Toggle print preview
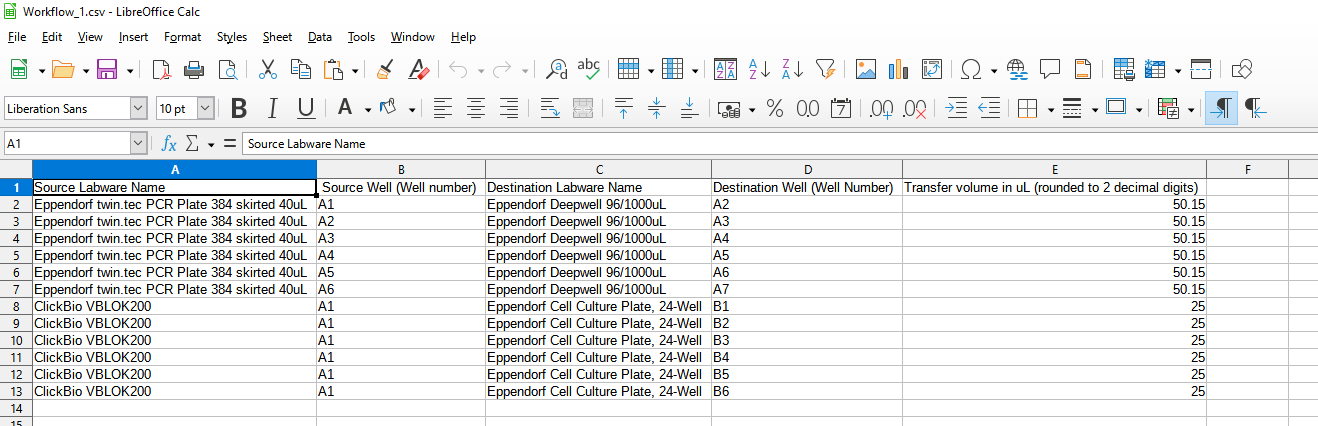The width and height of the screenshot is (1318, 426). (x=227, y=69)
